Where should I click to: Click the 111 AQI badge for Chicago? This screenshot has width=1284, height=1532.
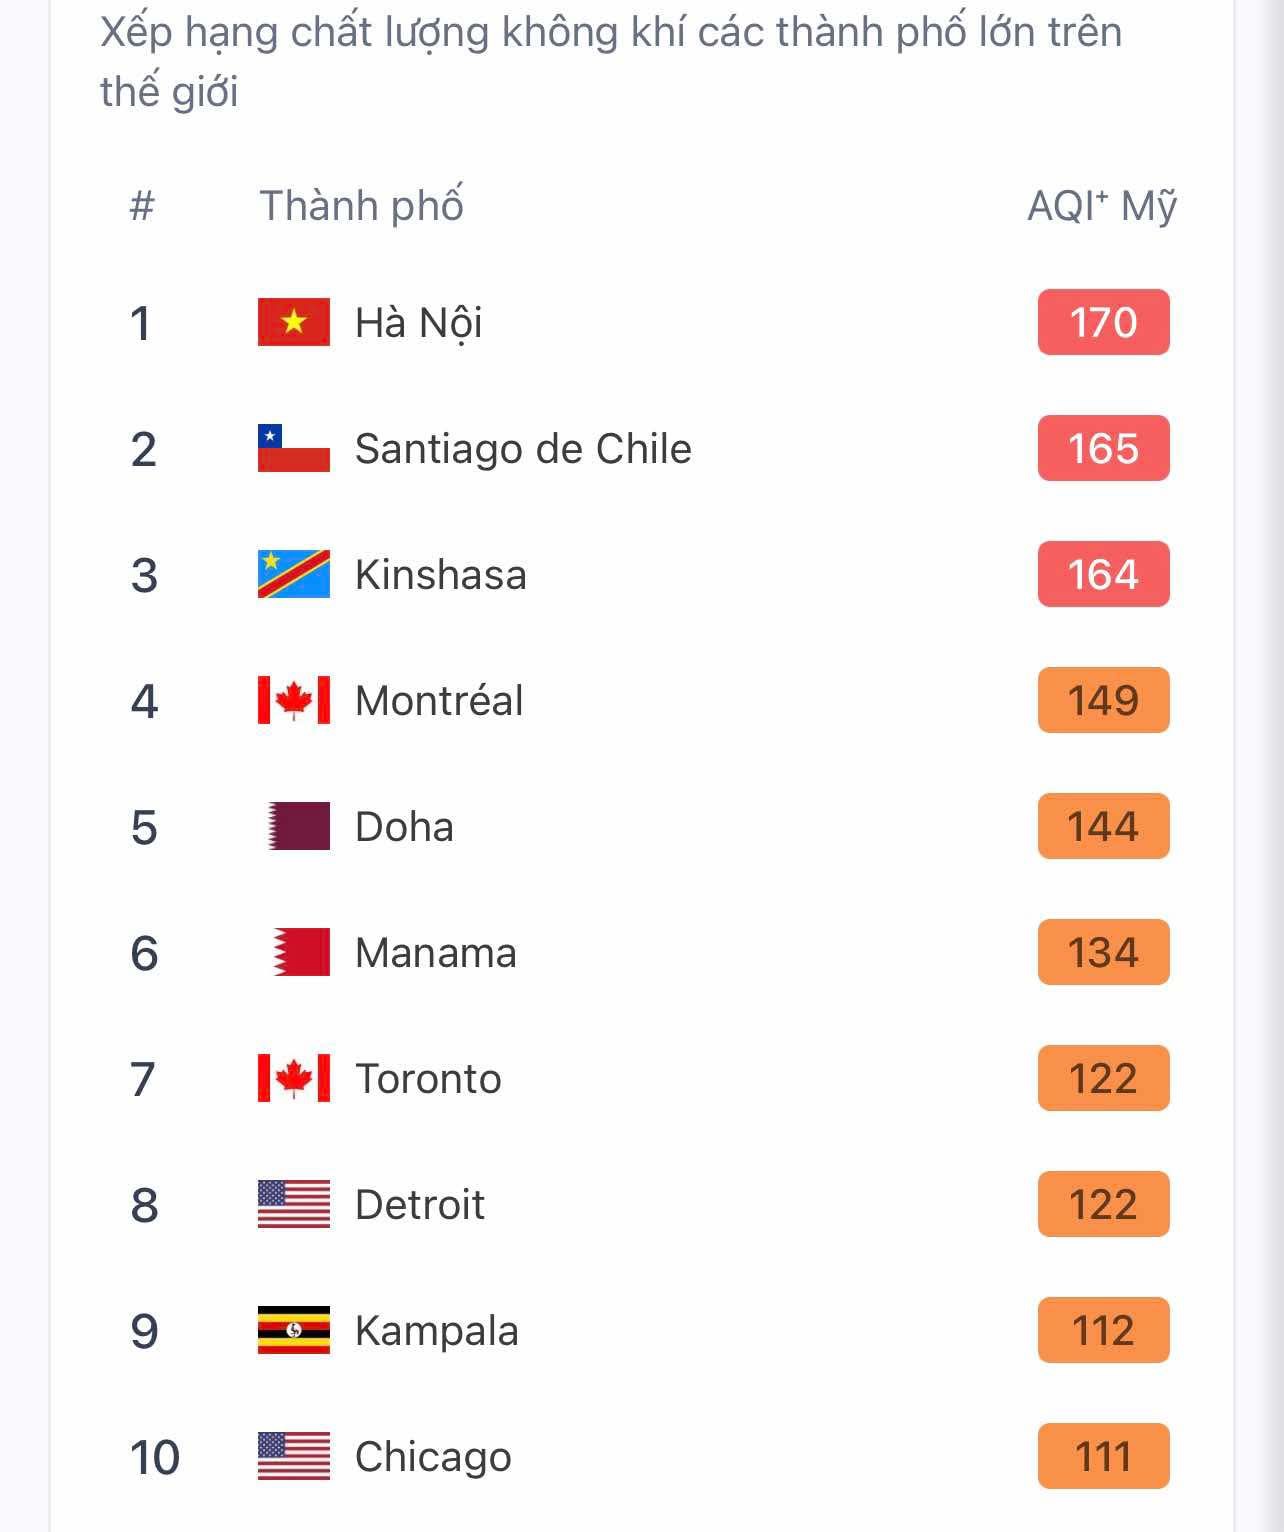(x=1103, y=1456)
